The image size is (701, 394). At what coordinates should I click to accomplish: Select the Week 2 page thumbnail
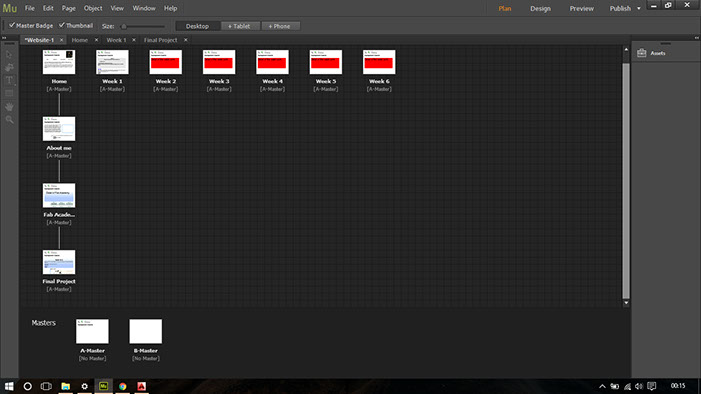(166, 62)
